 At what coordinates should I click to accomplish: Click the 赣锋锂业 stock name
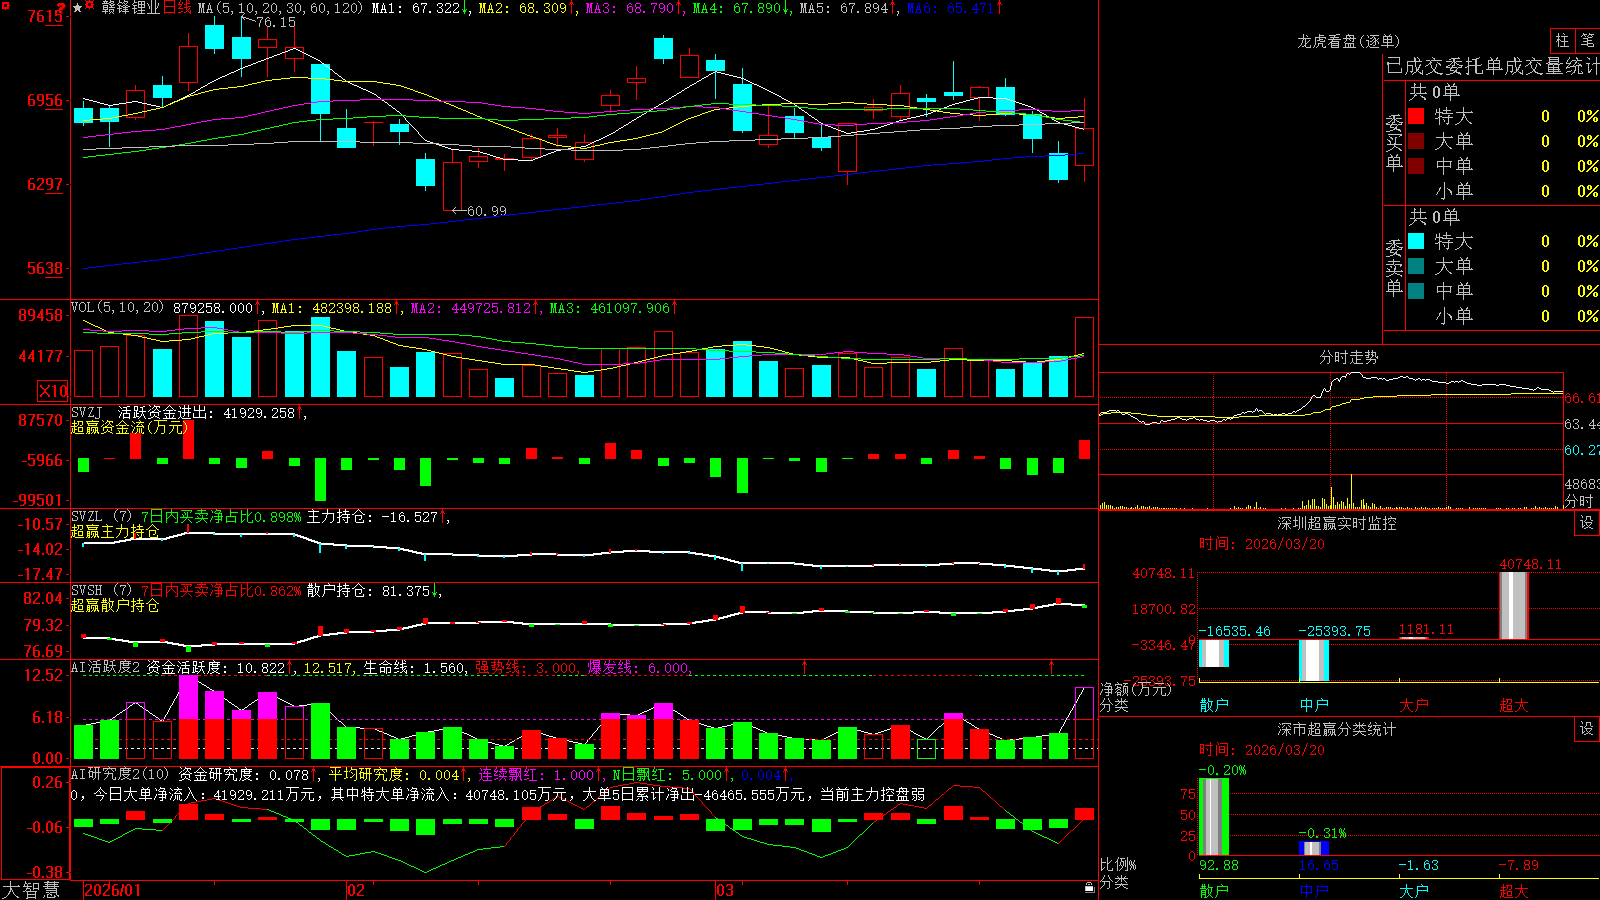[131, 8]
